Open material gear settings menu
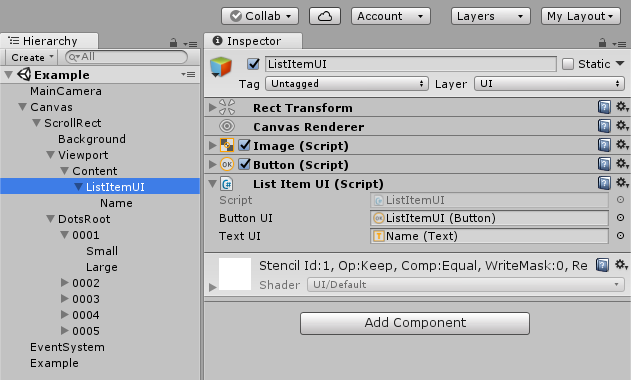The height and width of the screenshot is (380, 631). (x=622, y=265)
